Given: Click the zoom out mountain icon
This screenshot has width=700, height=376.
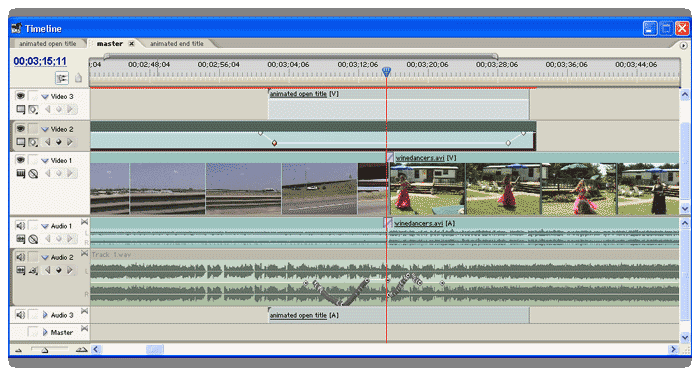Looking at the screenshot, I should pos(18,350).
